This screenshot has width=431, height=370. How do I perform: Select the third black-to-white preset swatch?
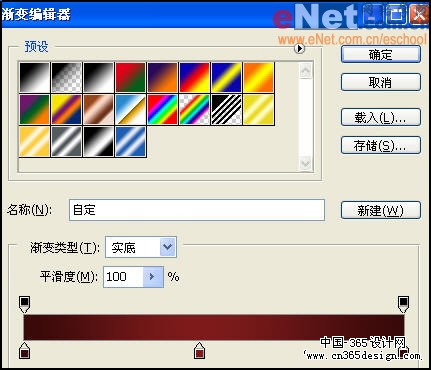click(98, 77)
